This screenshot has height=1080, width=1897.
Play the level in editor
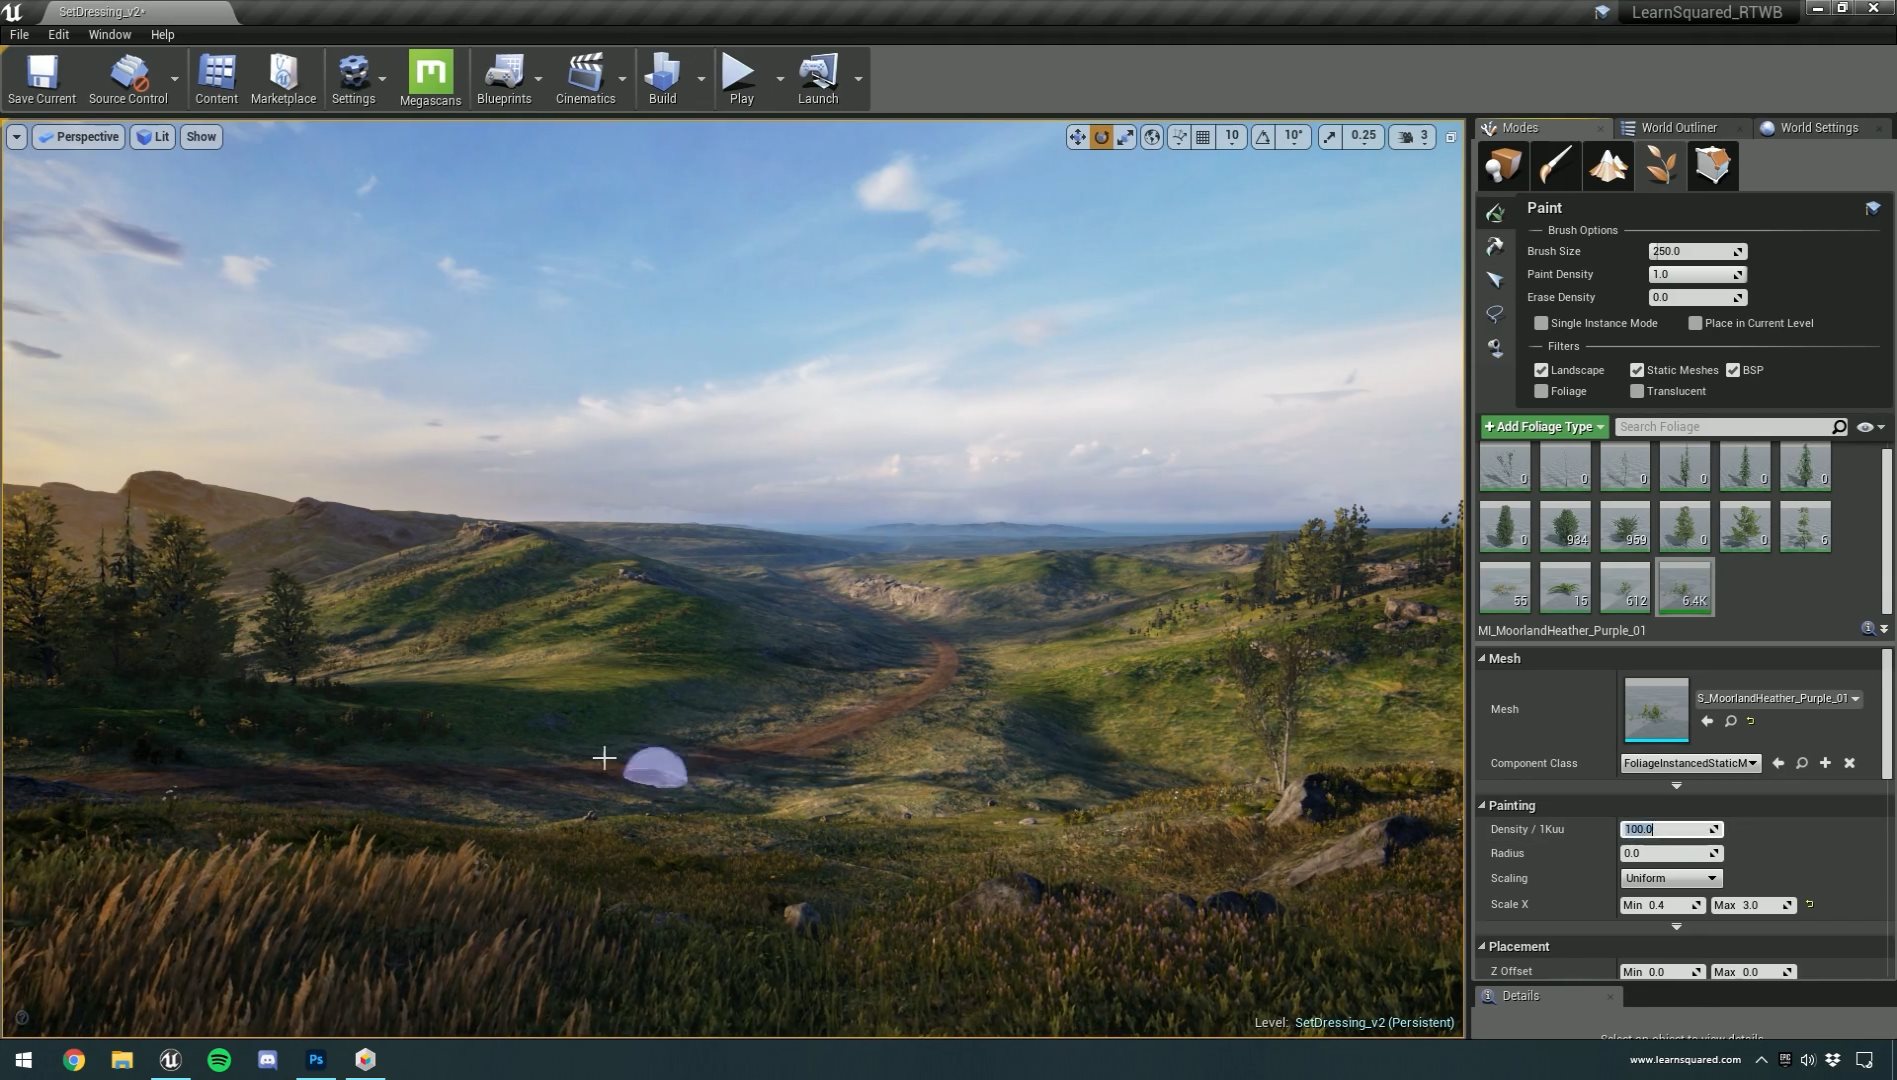point(741,79)
